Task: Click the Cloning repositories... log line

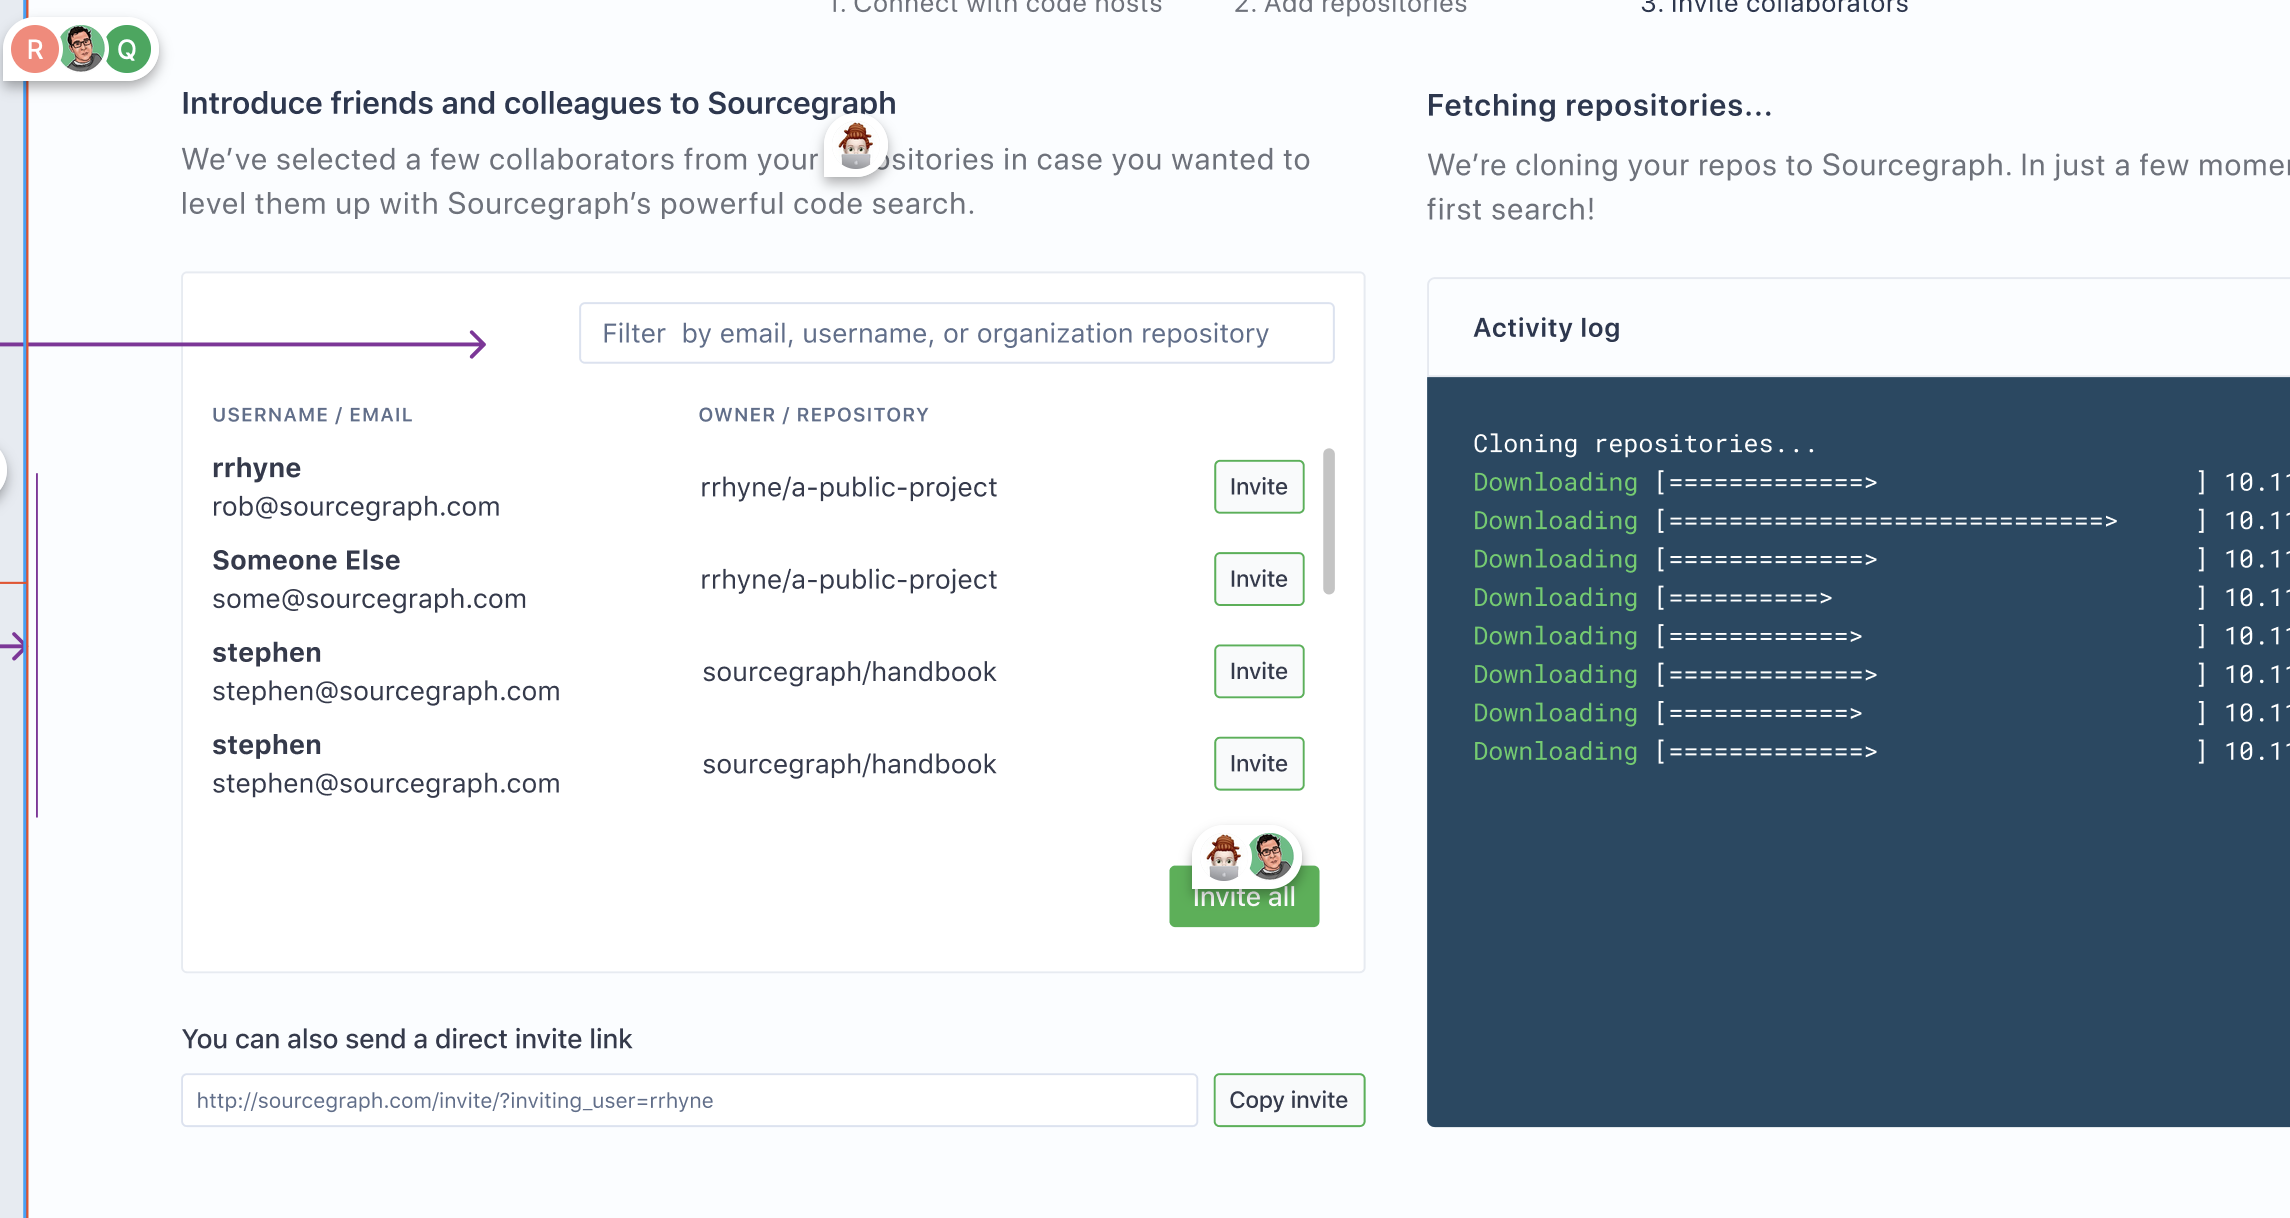Action: pyautogui.click(x=1644, y=444)
